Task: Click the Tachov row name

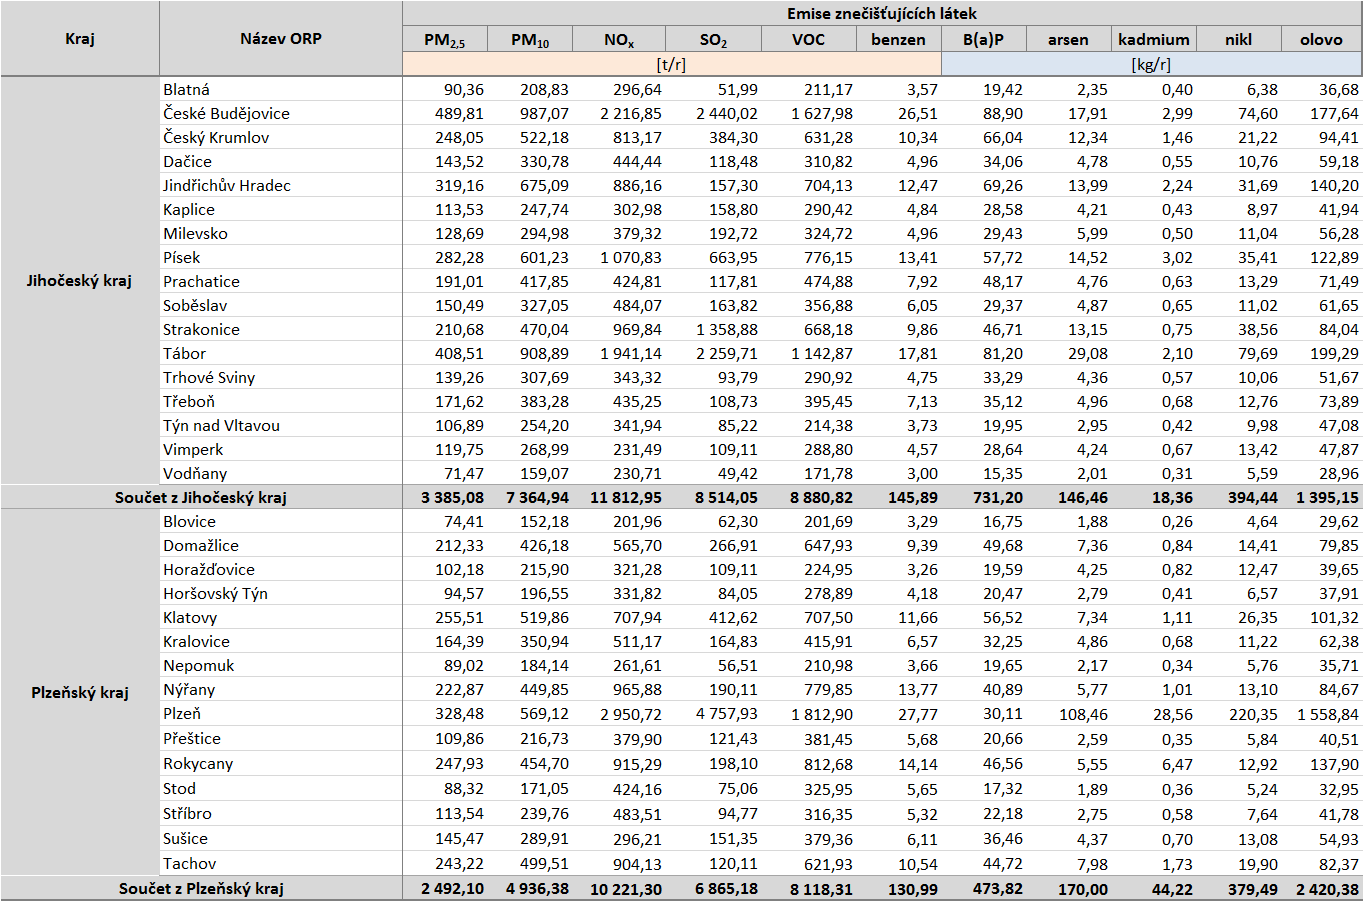Action: (190, 864)
